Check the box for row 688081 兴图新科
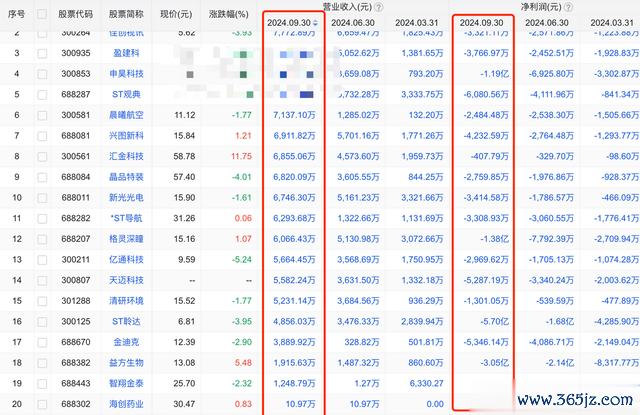Viewport: 640px width, 415px height. [42, 136]
